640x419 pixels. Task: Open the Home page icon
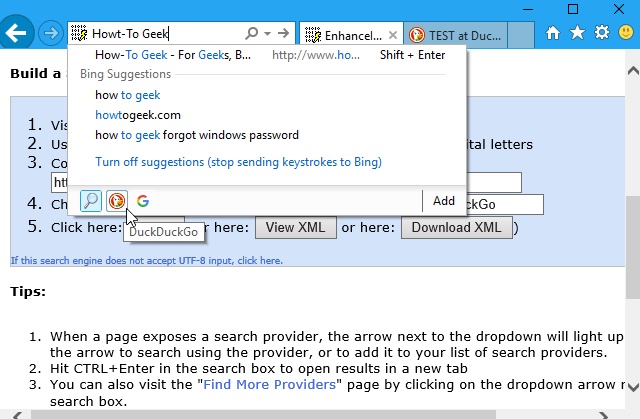(553, 33)
